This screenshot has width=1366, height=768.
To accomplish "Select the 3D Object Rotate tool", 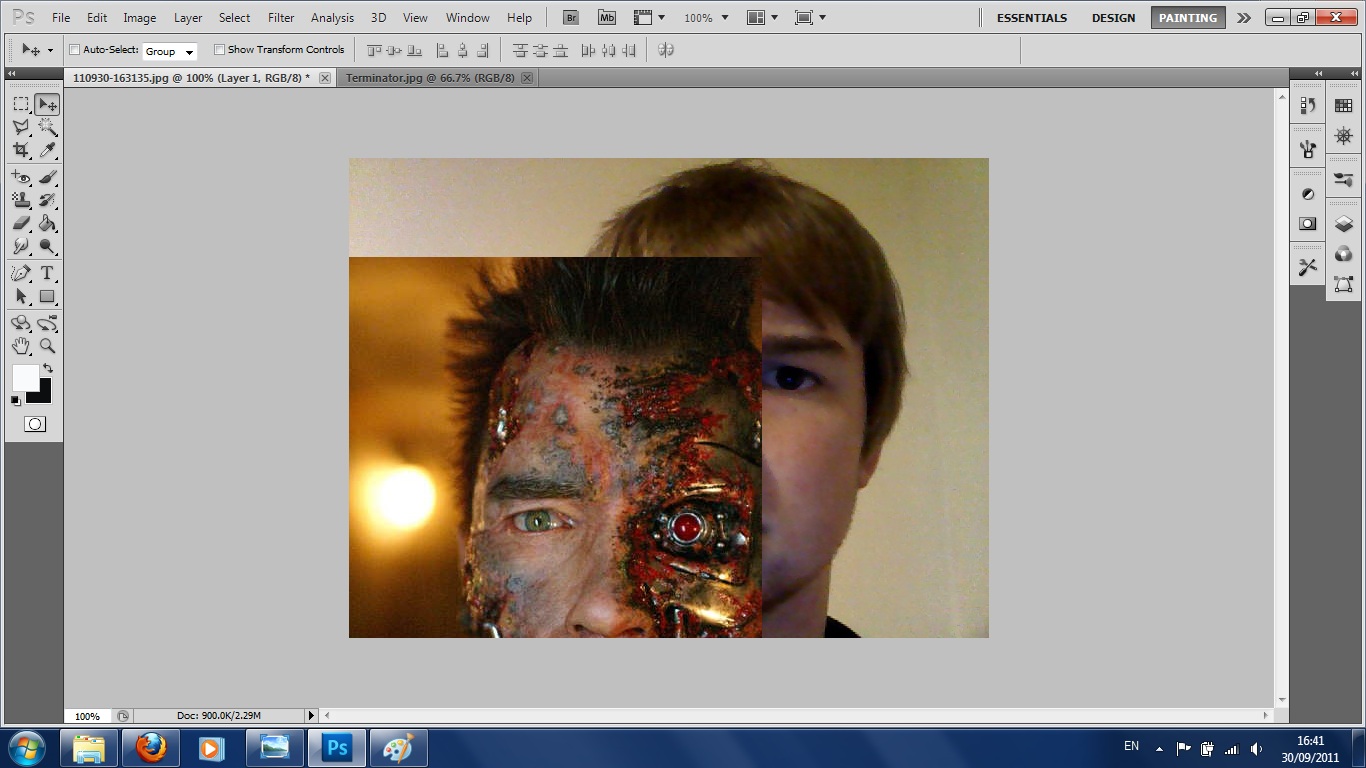I will coord(21,323).
